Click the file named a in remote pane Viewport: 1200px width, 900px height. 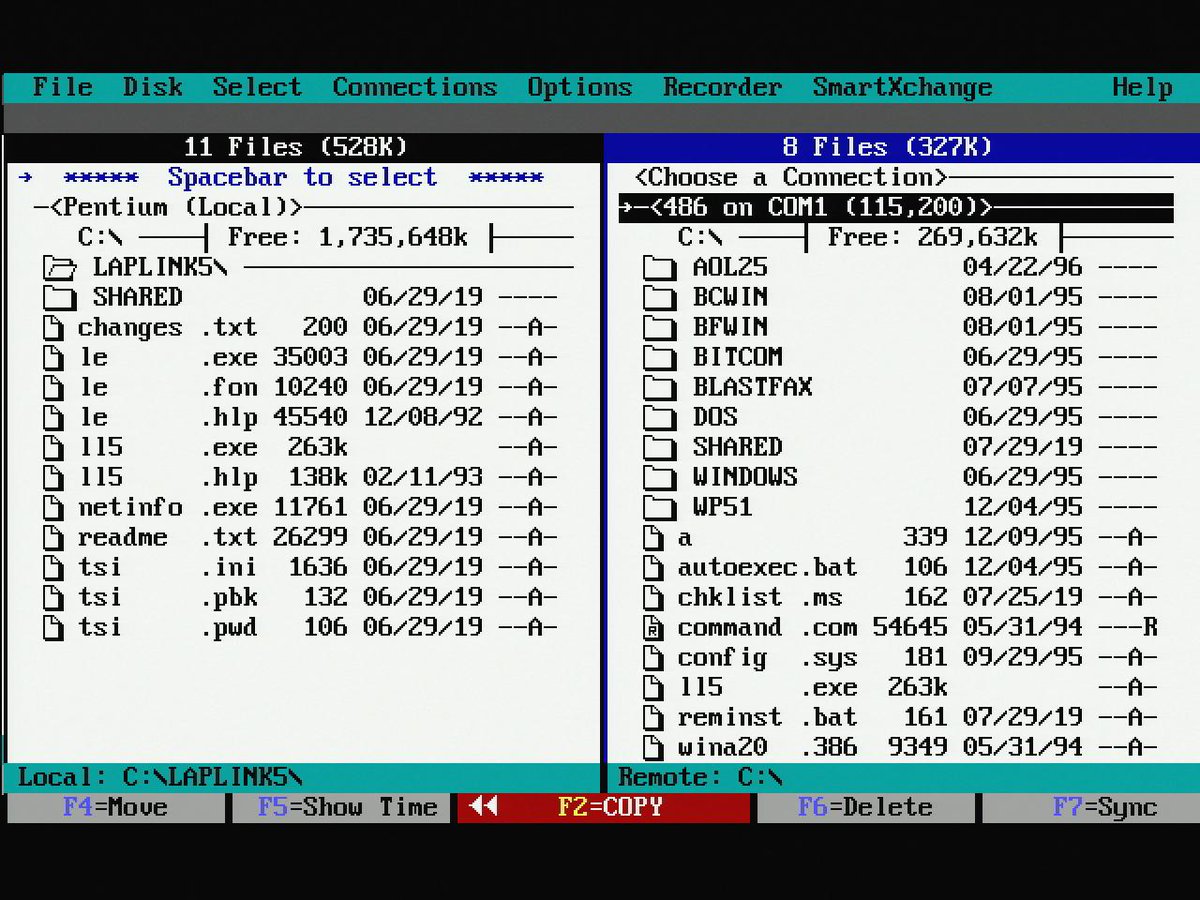coord(684,538)
